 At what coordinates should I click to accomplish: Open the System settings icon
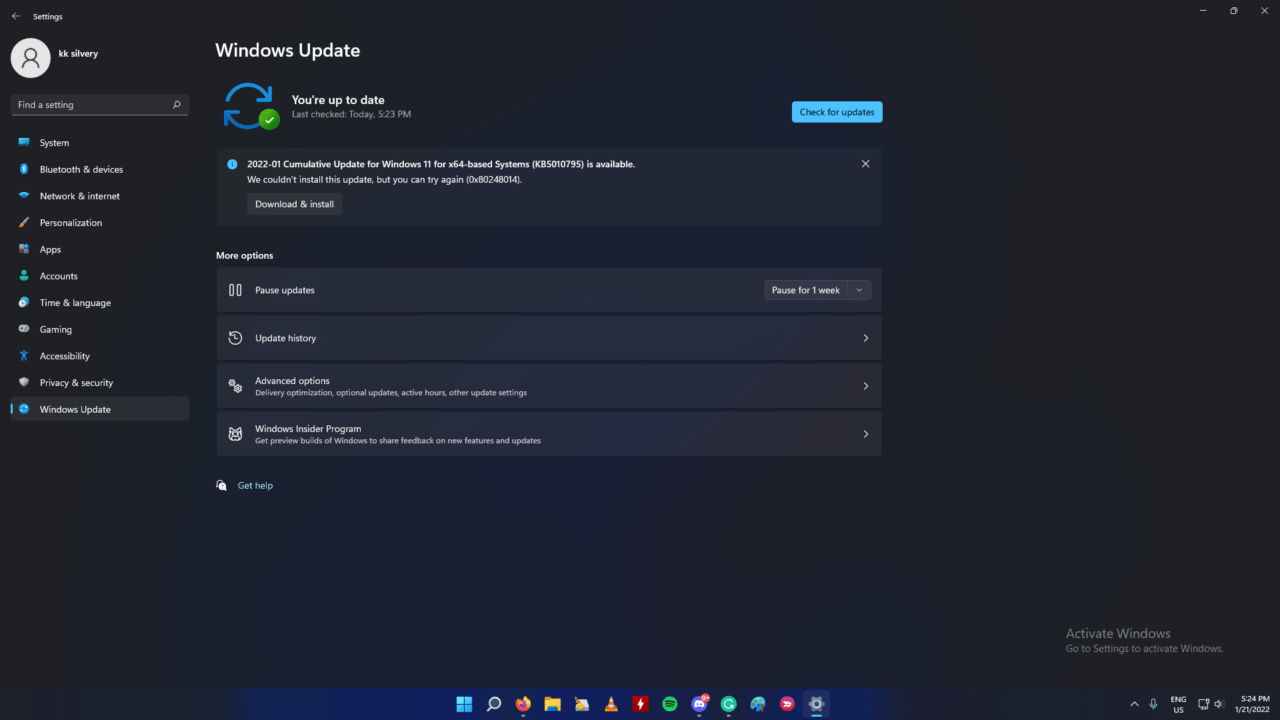[24, 142]
